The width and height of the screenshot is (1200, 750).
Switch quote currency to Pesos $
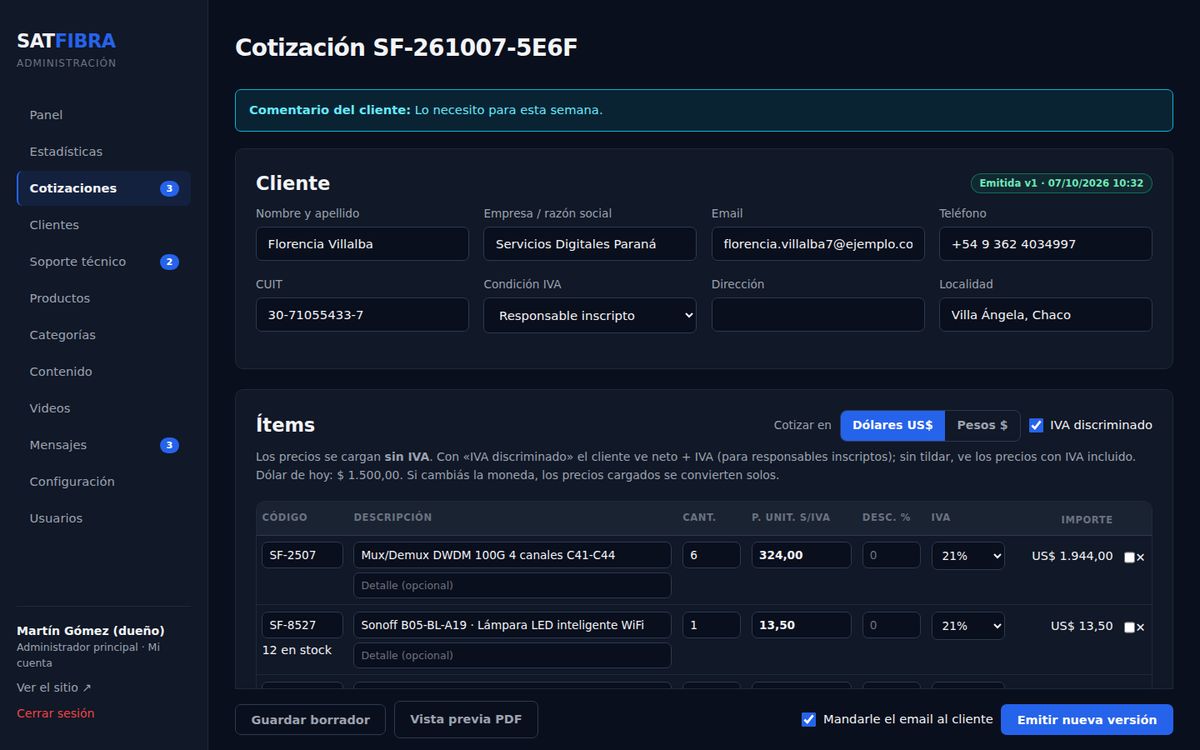tap(982, 425)
